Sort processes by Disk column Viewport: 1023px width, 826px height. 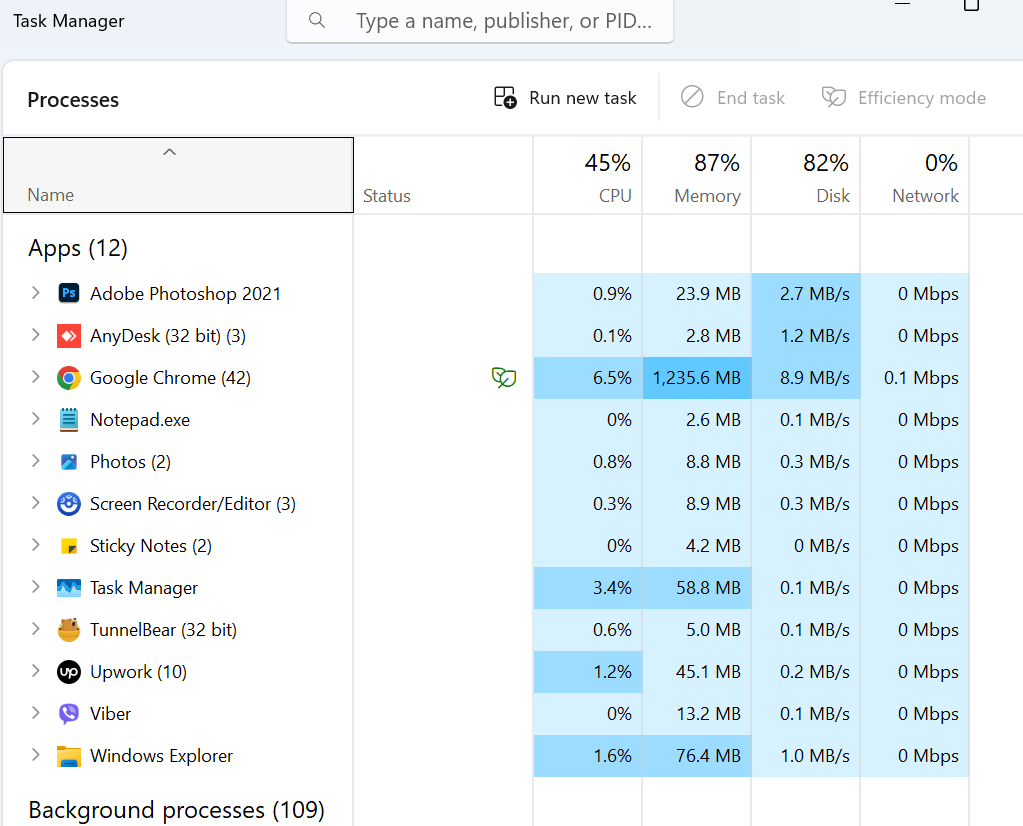point(806,175)
